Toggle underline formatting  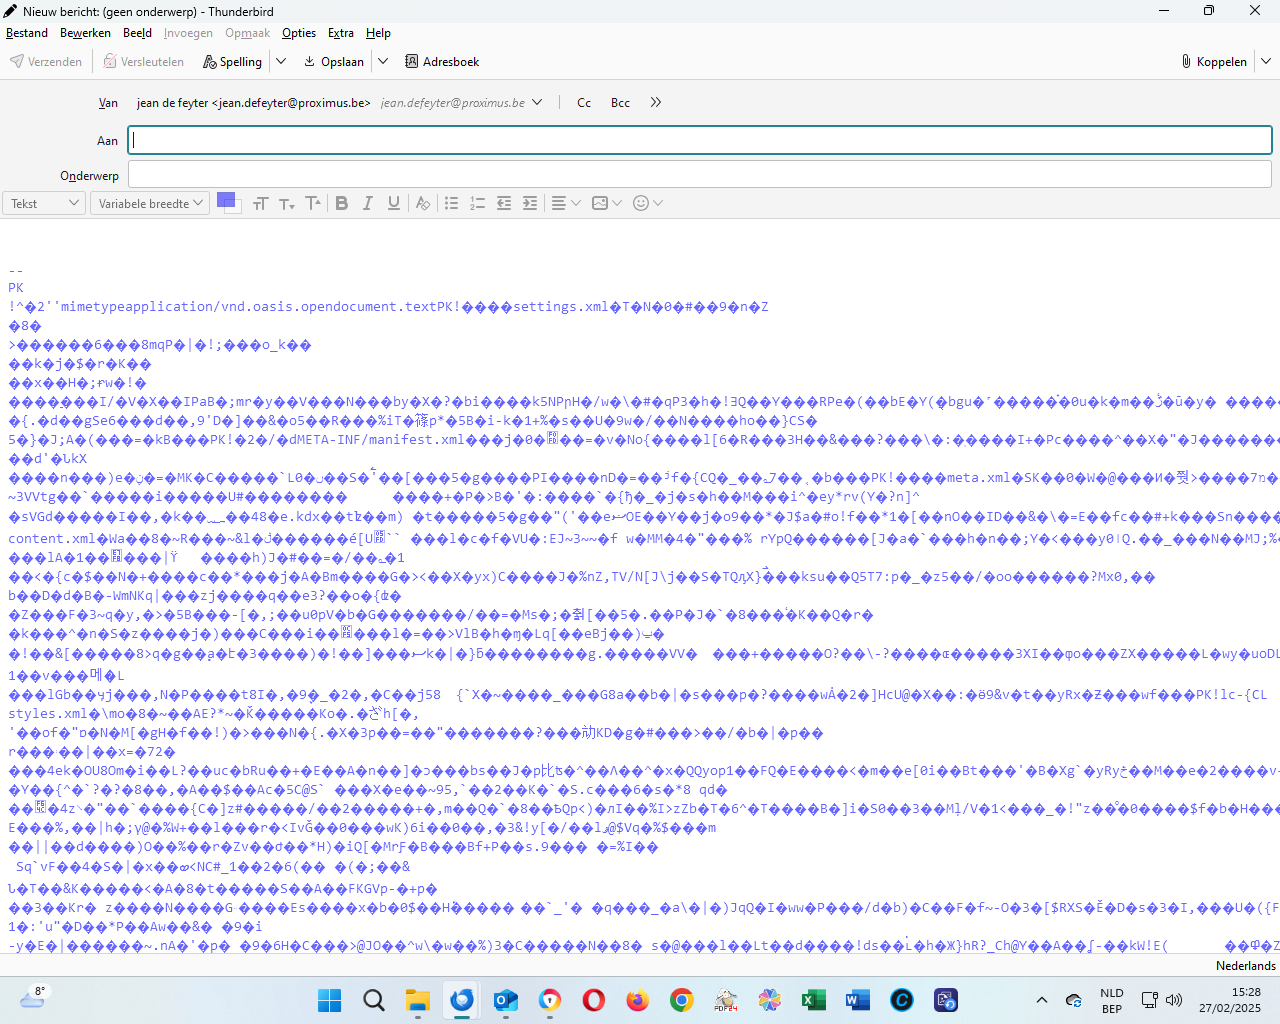tap(394, 203)
